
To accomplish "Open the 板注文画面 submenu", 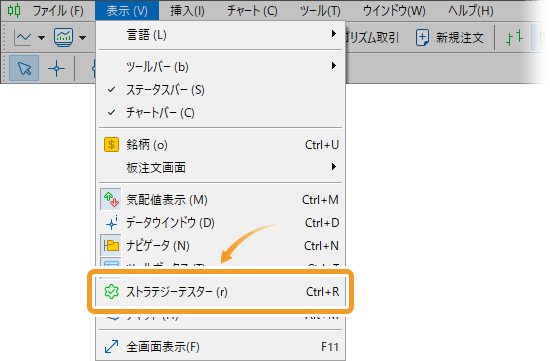I will [x=220, y=167].
